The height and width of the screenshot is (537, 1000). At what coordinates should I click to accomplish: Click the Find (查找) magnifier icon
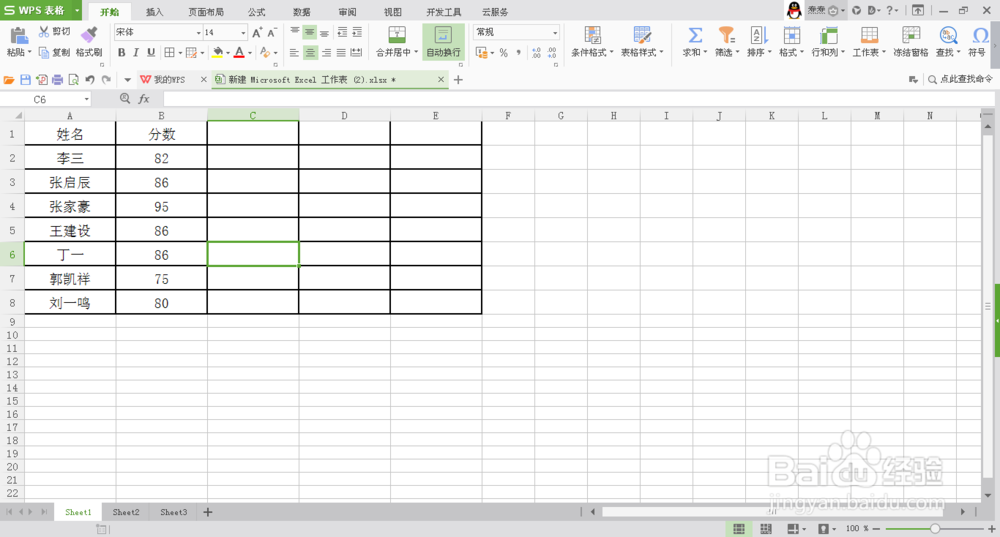tap(948, 35)
